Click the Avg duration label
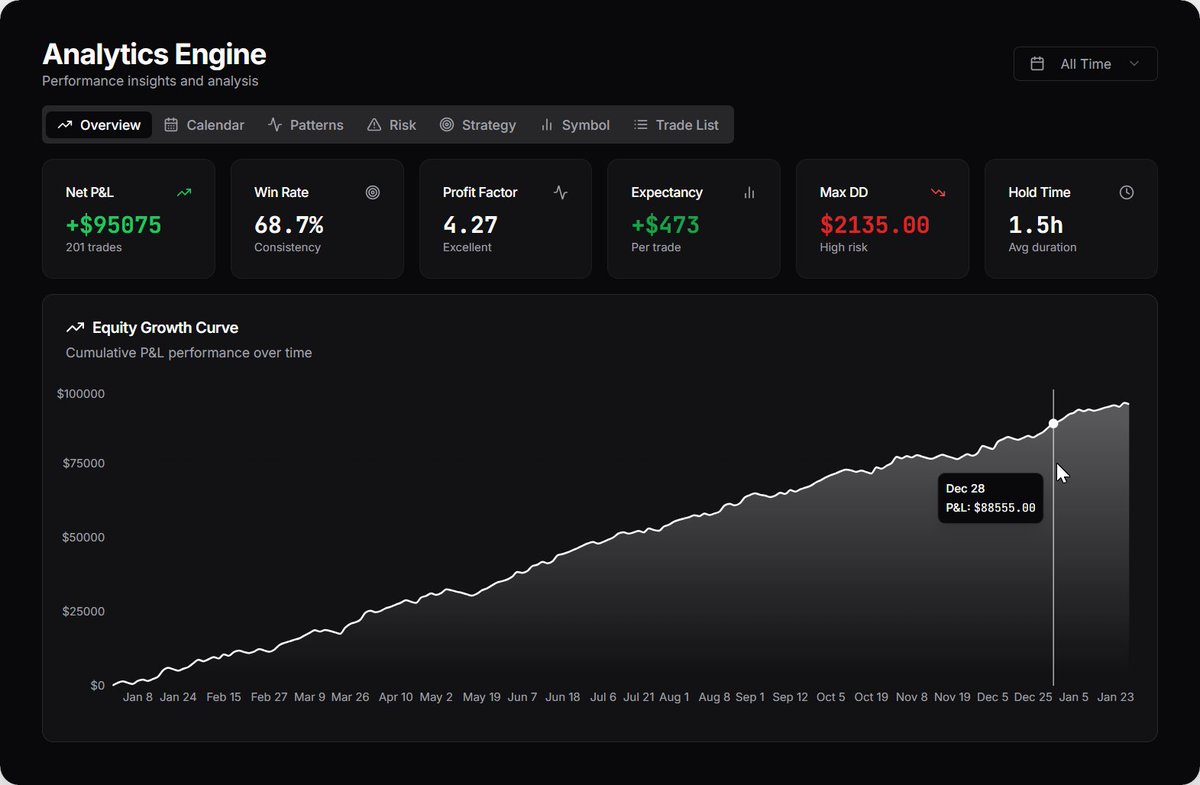Screen dimensions: 1200x785 [1042, 247]
